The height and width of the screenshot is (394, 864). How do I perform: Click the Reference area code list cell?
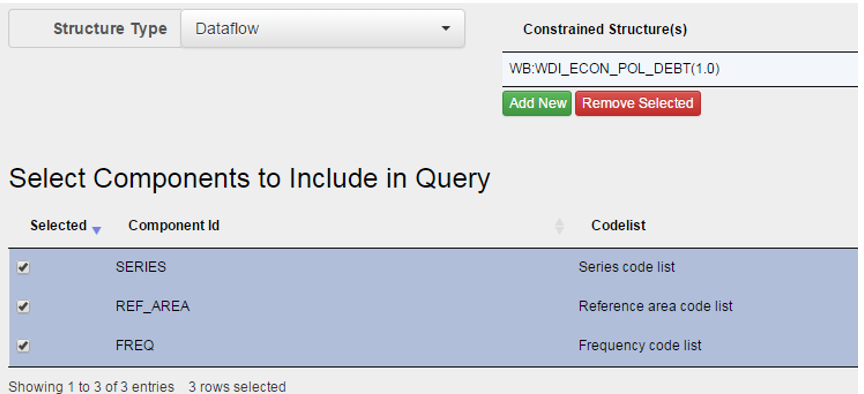coord(656,306)
